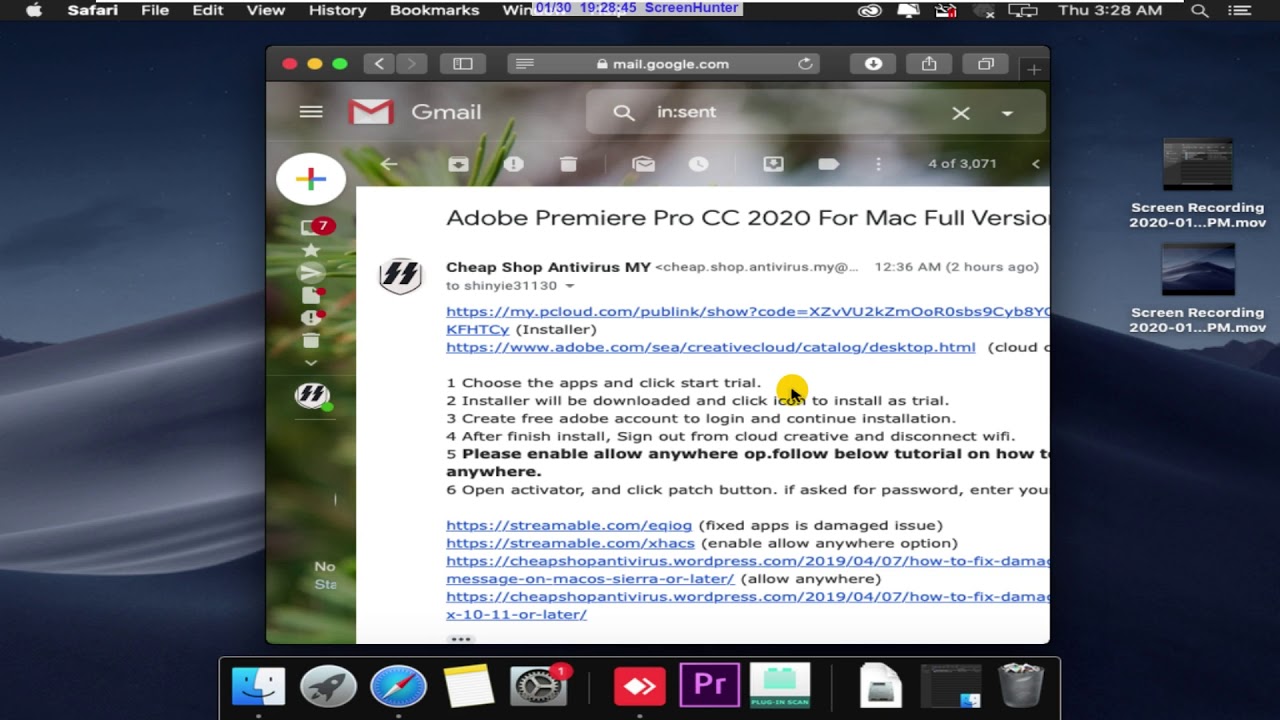Image resolution: width=1280 pixels, height=720 pixels.
Task: Open More options three-dot menu
Action: point(878,164)
